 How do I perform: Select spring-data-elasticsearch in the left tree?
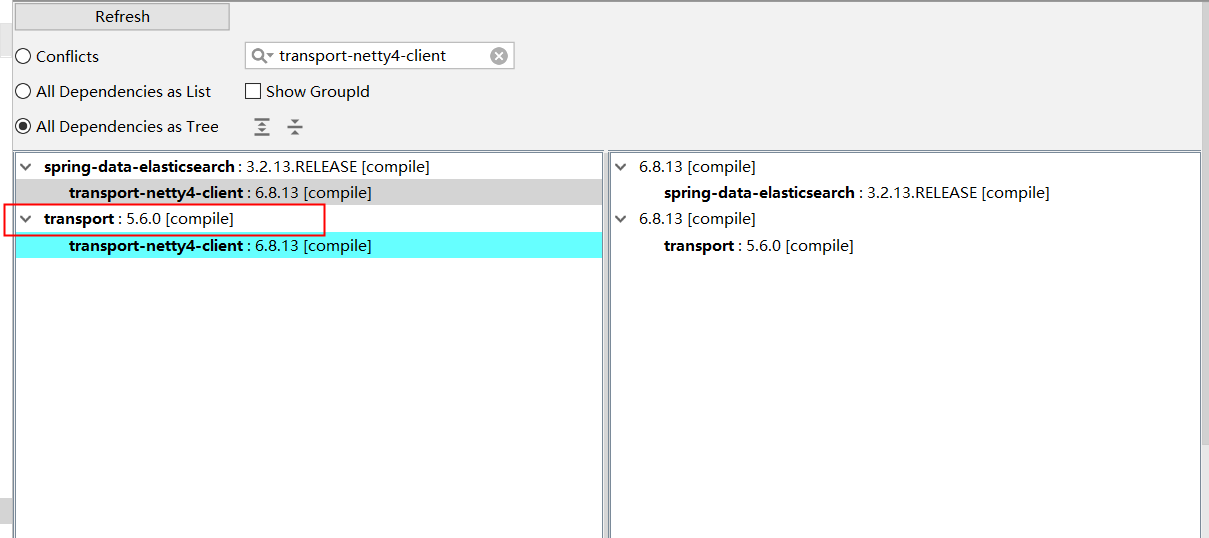pyautogui.click(x=237, y=167)
